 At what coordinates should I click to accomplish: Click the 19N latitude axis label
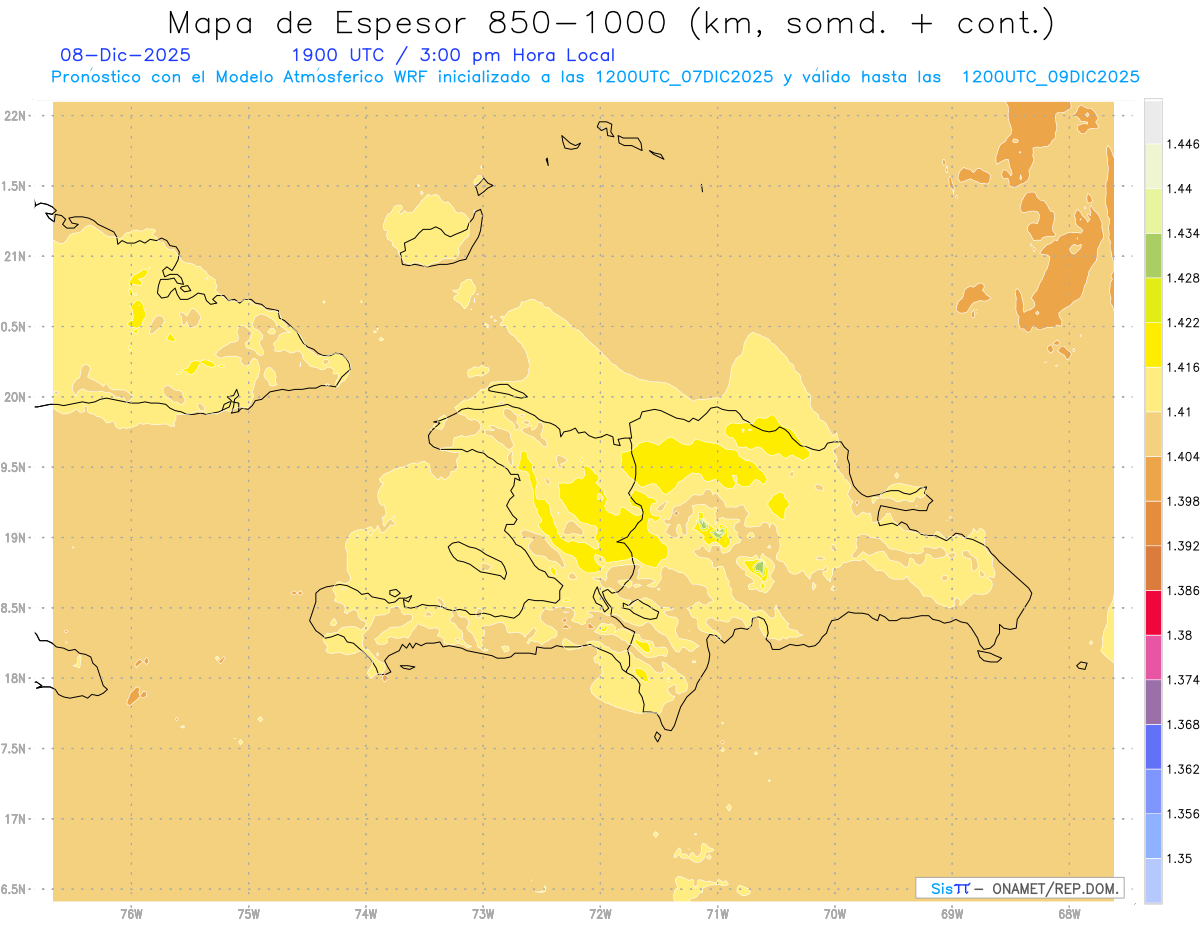(x=15, y=538)
